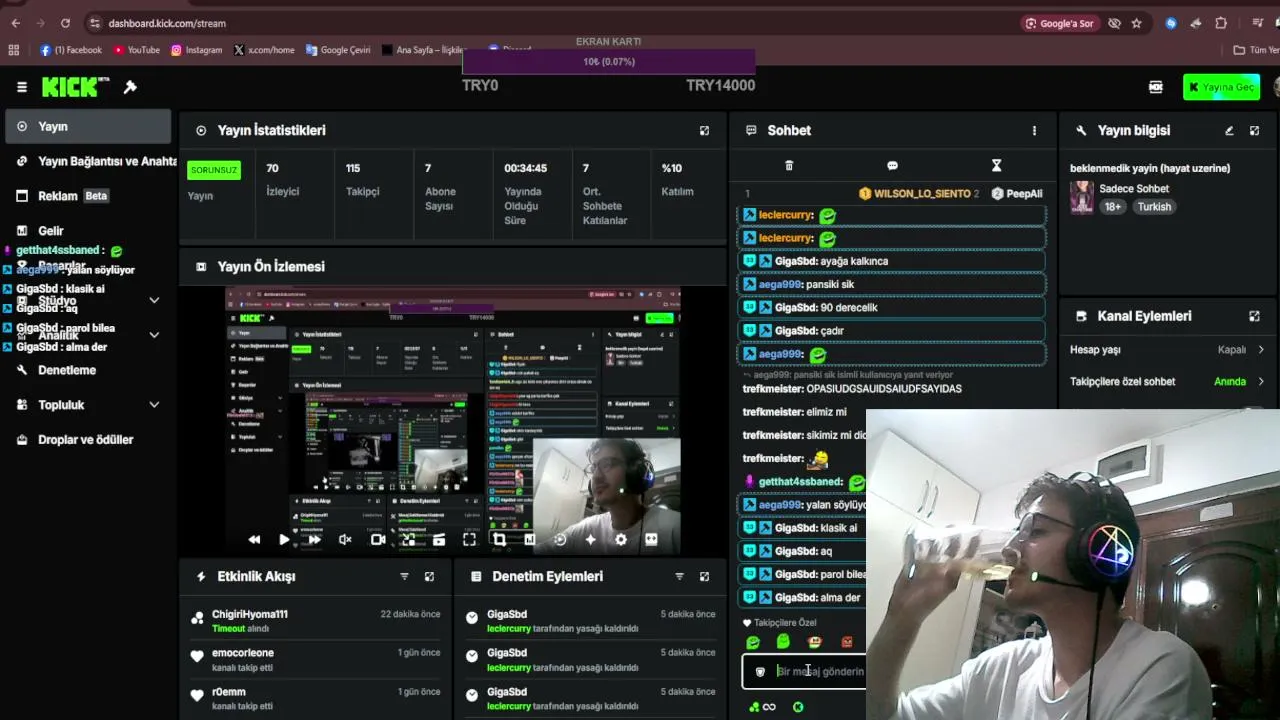Play the stream preview

284,539
